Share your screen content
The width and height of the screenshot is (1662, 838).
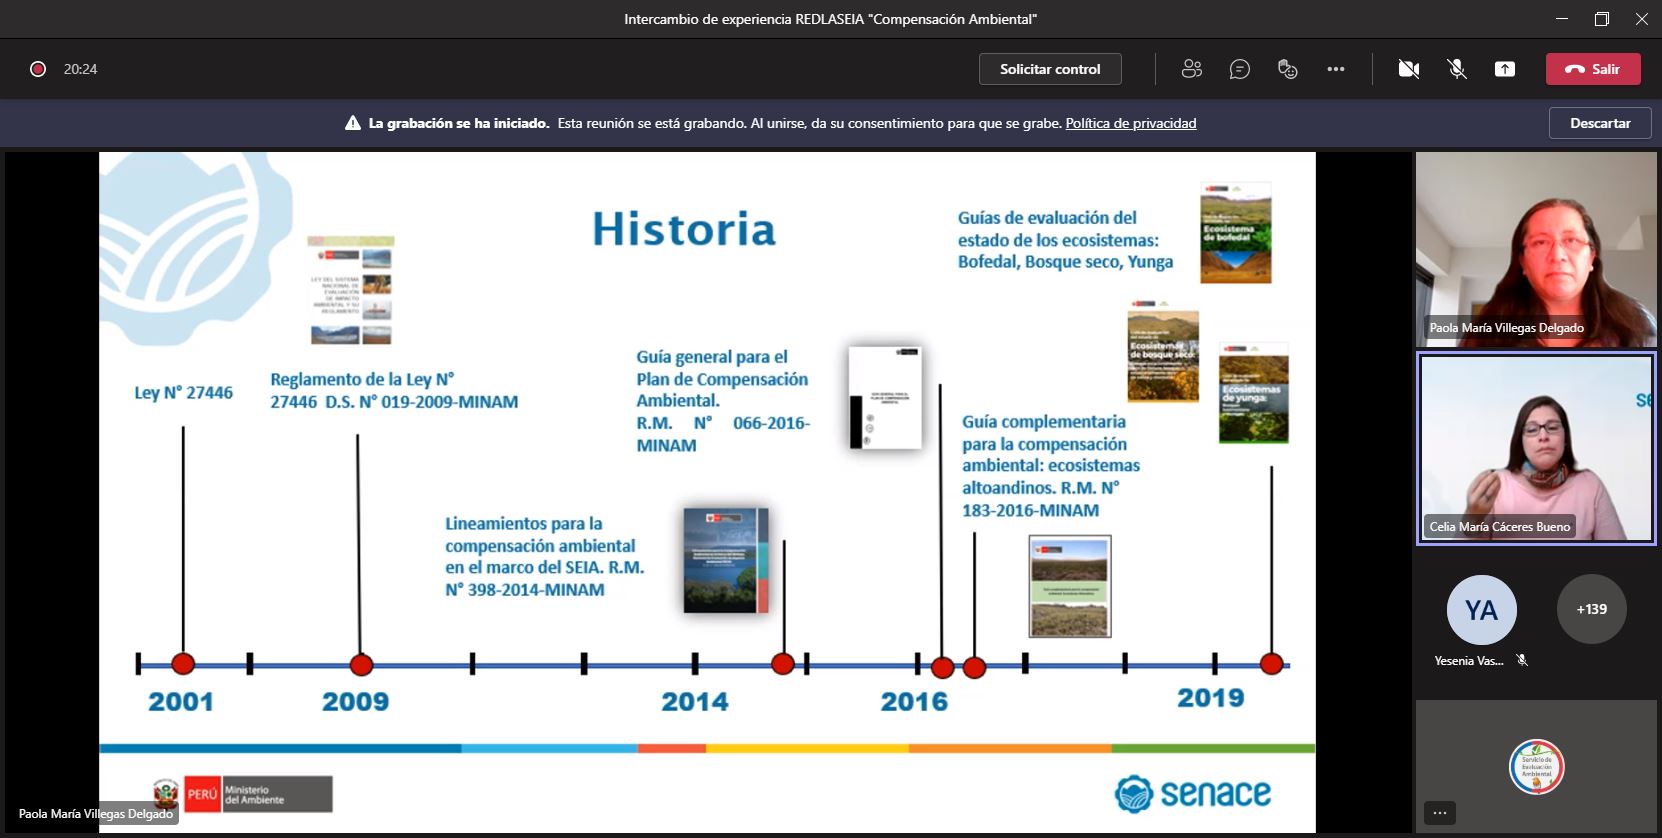[x=1504, y=69]
